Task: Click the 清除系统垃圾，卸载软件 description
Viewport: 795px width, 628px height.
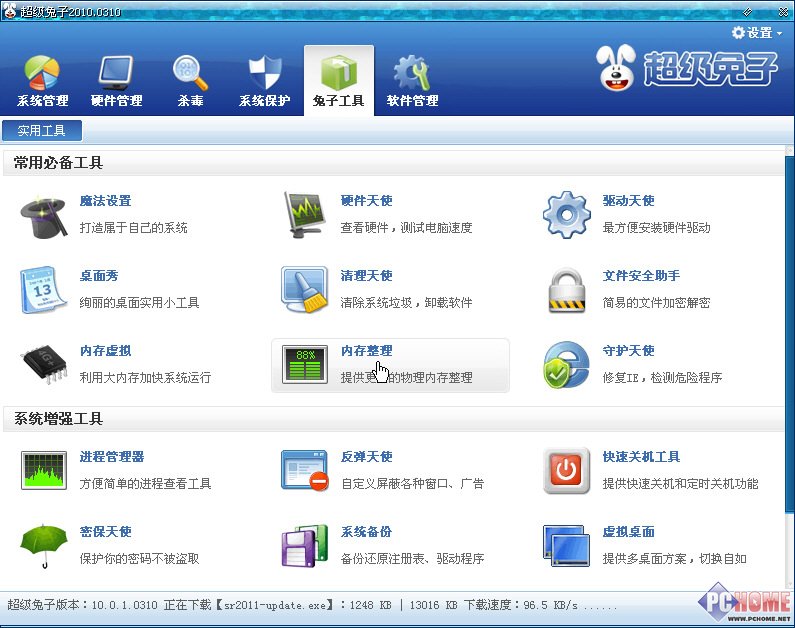Action: pyautogui.click(x=407, y=303)
